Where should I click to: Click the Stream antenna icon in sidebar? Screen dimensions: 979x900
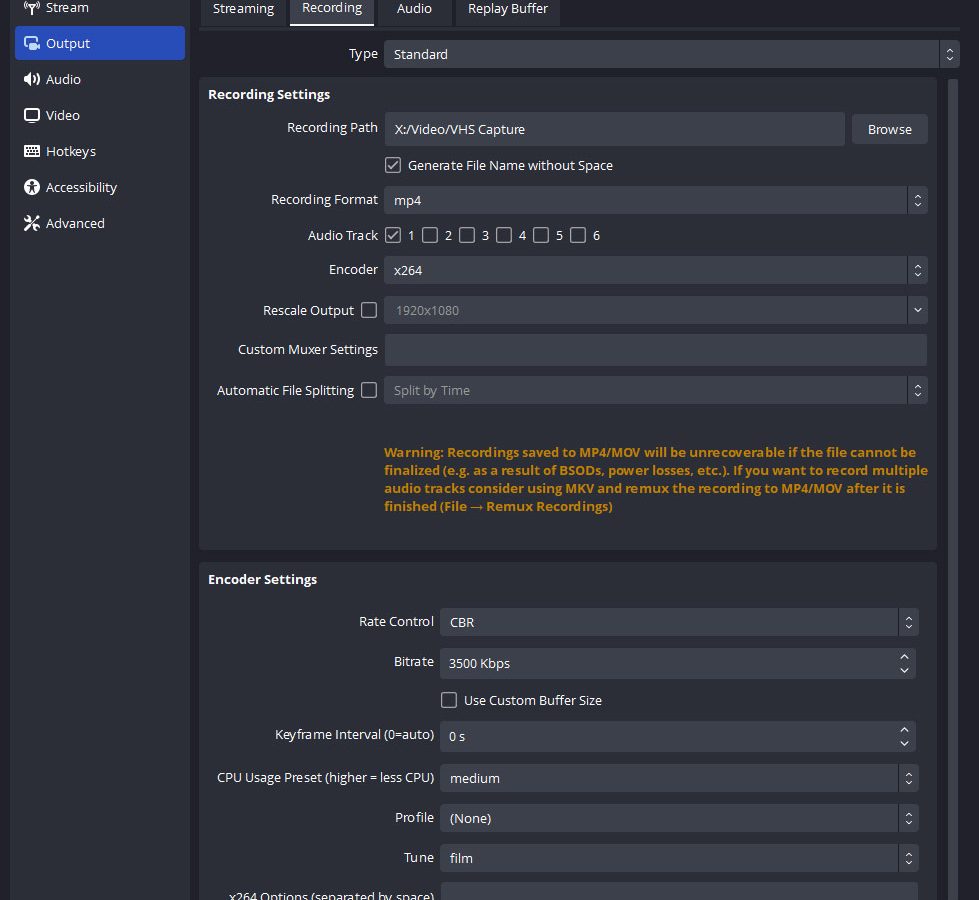(x=31, y=8)
